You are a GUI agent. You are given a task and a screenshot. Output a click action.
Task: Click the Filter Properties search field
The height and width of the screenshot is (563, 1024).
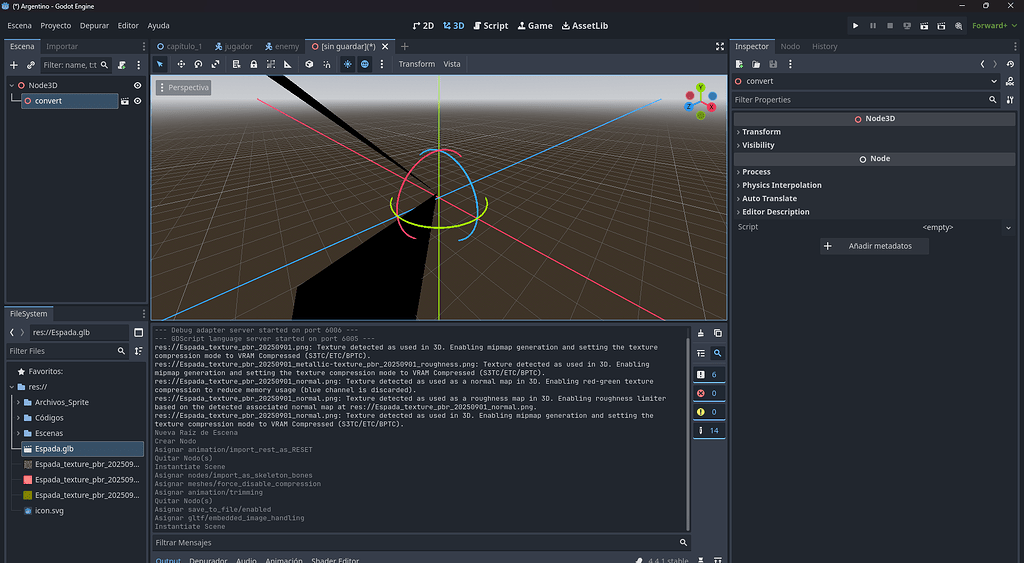click(866, 100)
